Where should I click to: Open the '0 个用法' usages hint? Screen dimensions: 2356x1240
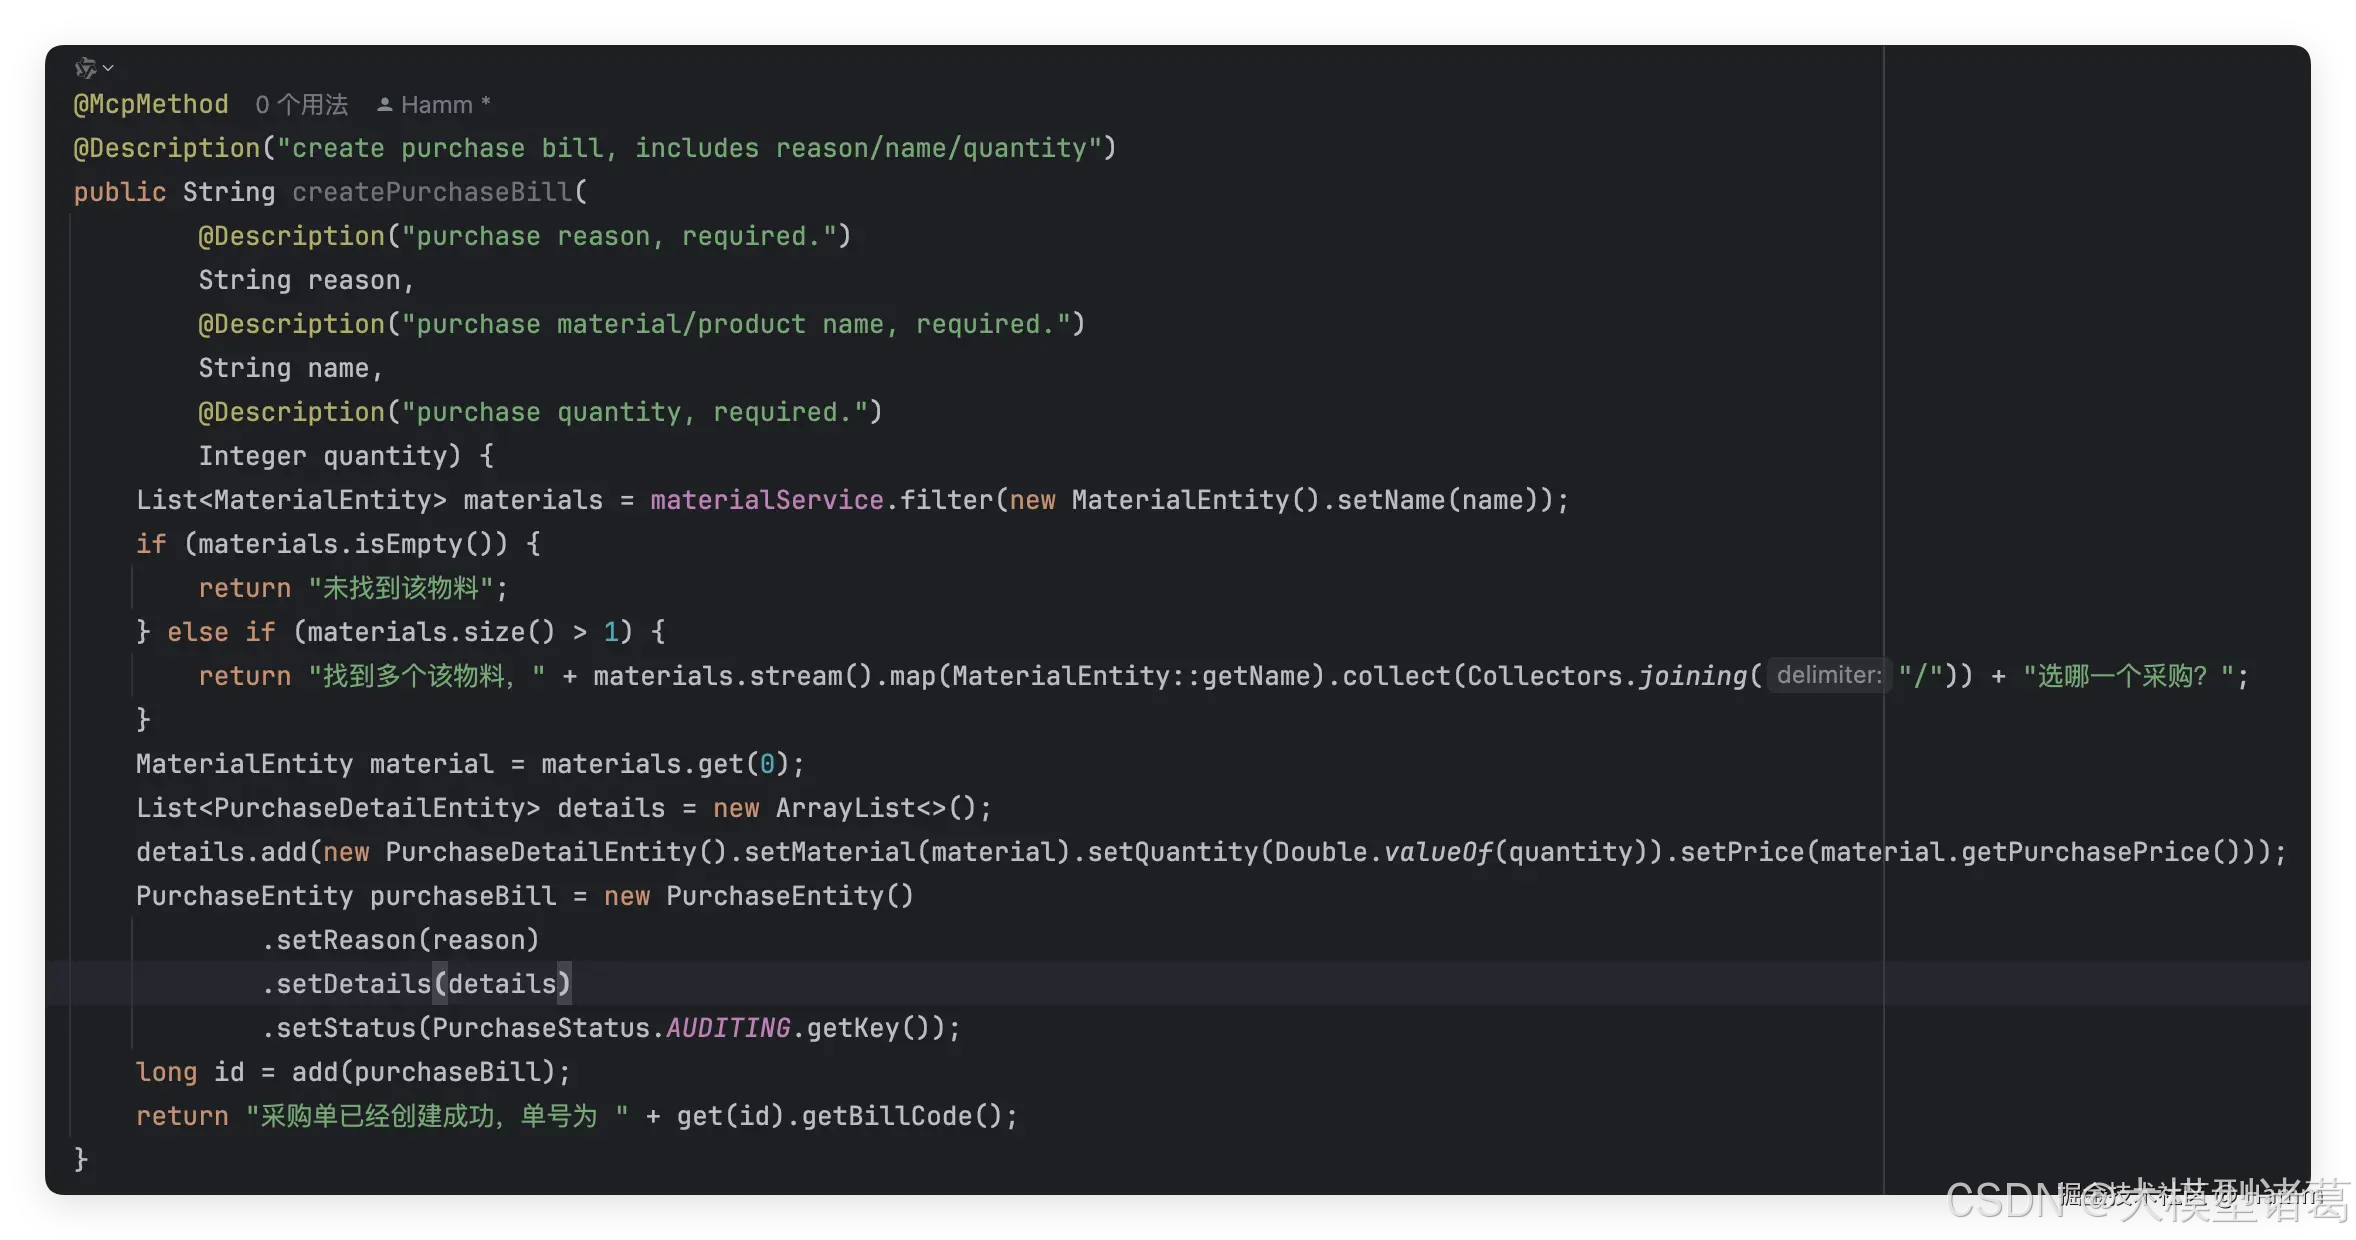[301, 104]
